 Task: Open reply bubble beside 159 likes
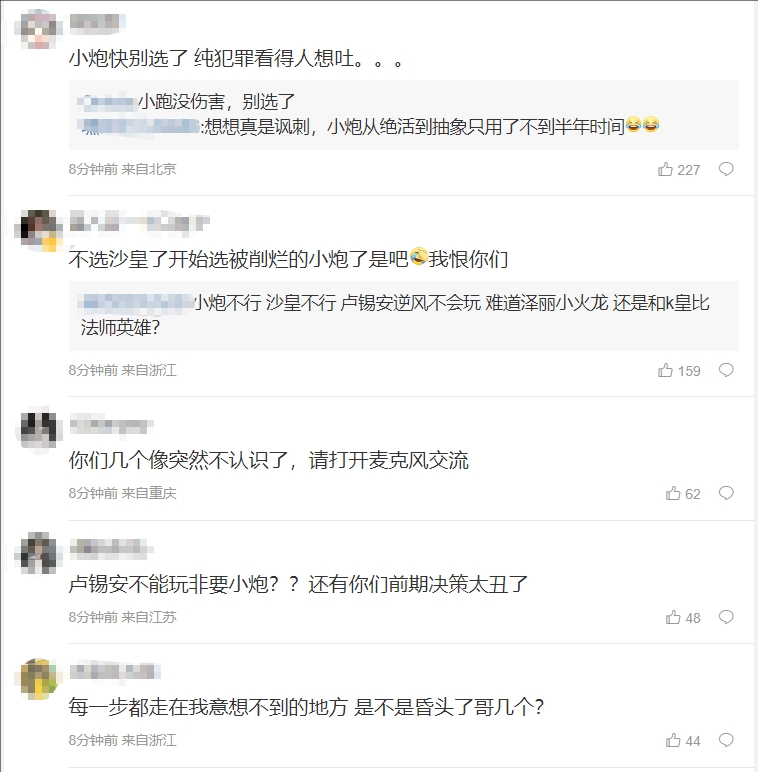tap(726, 370)
